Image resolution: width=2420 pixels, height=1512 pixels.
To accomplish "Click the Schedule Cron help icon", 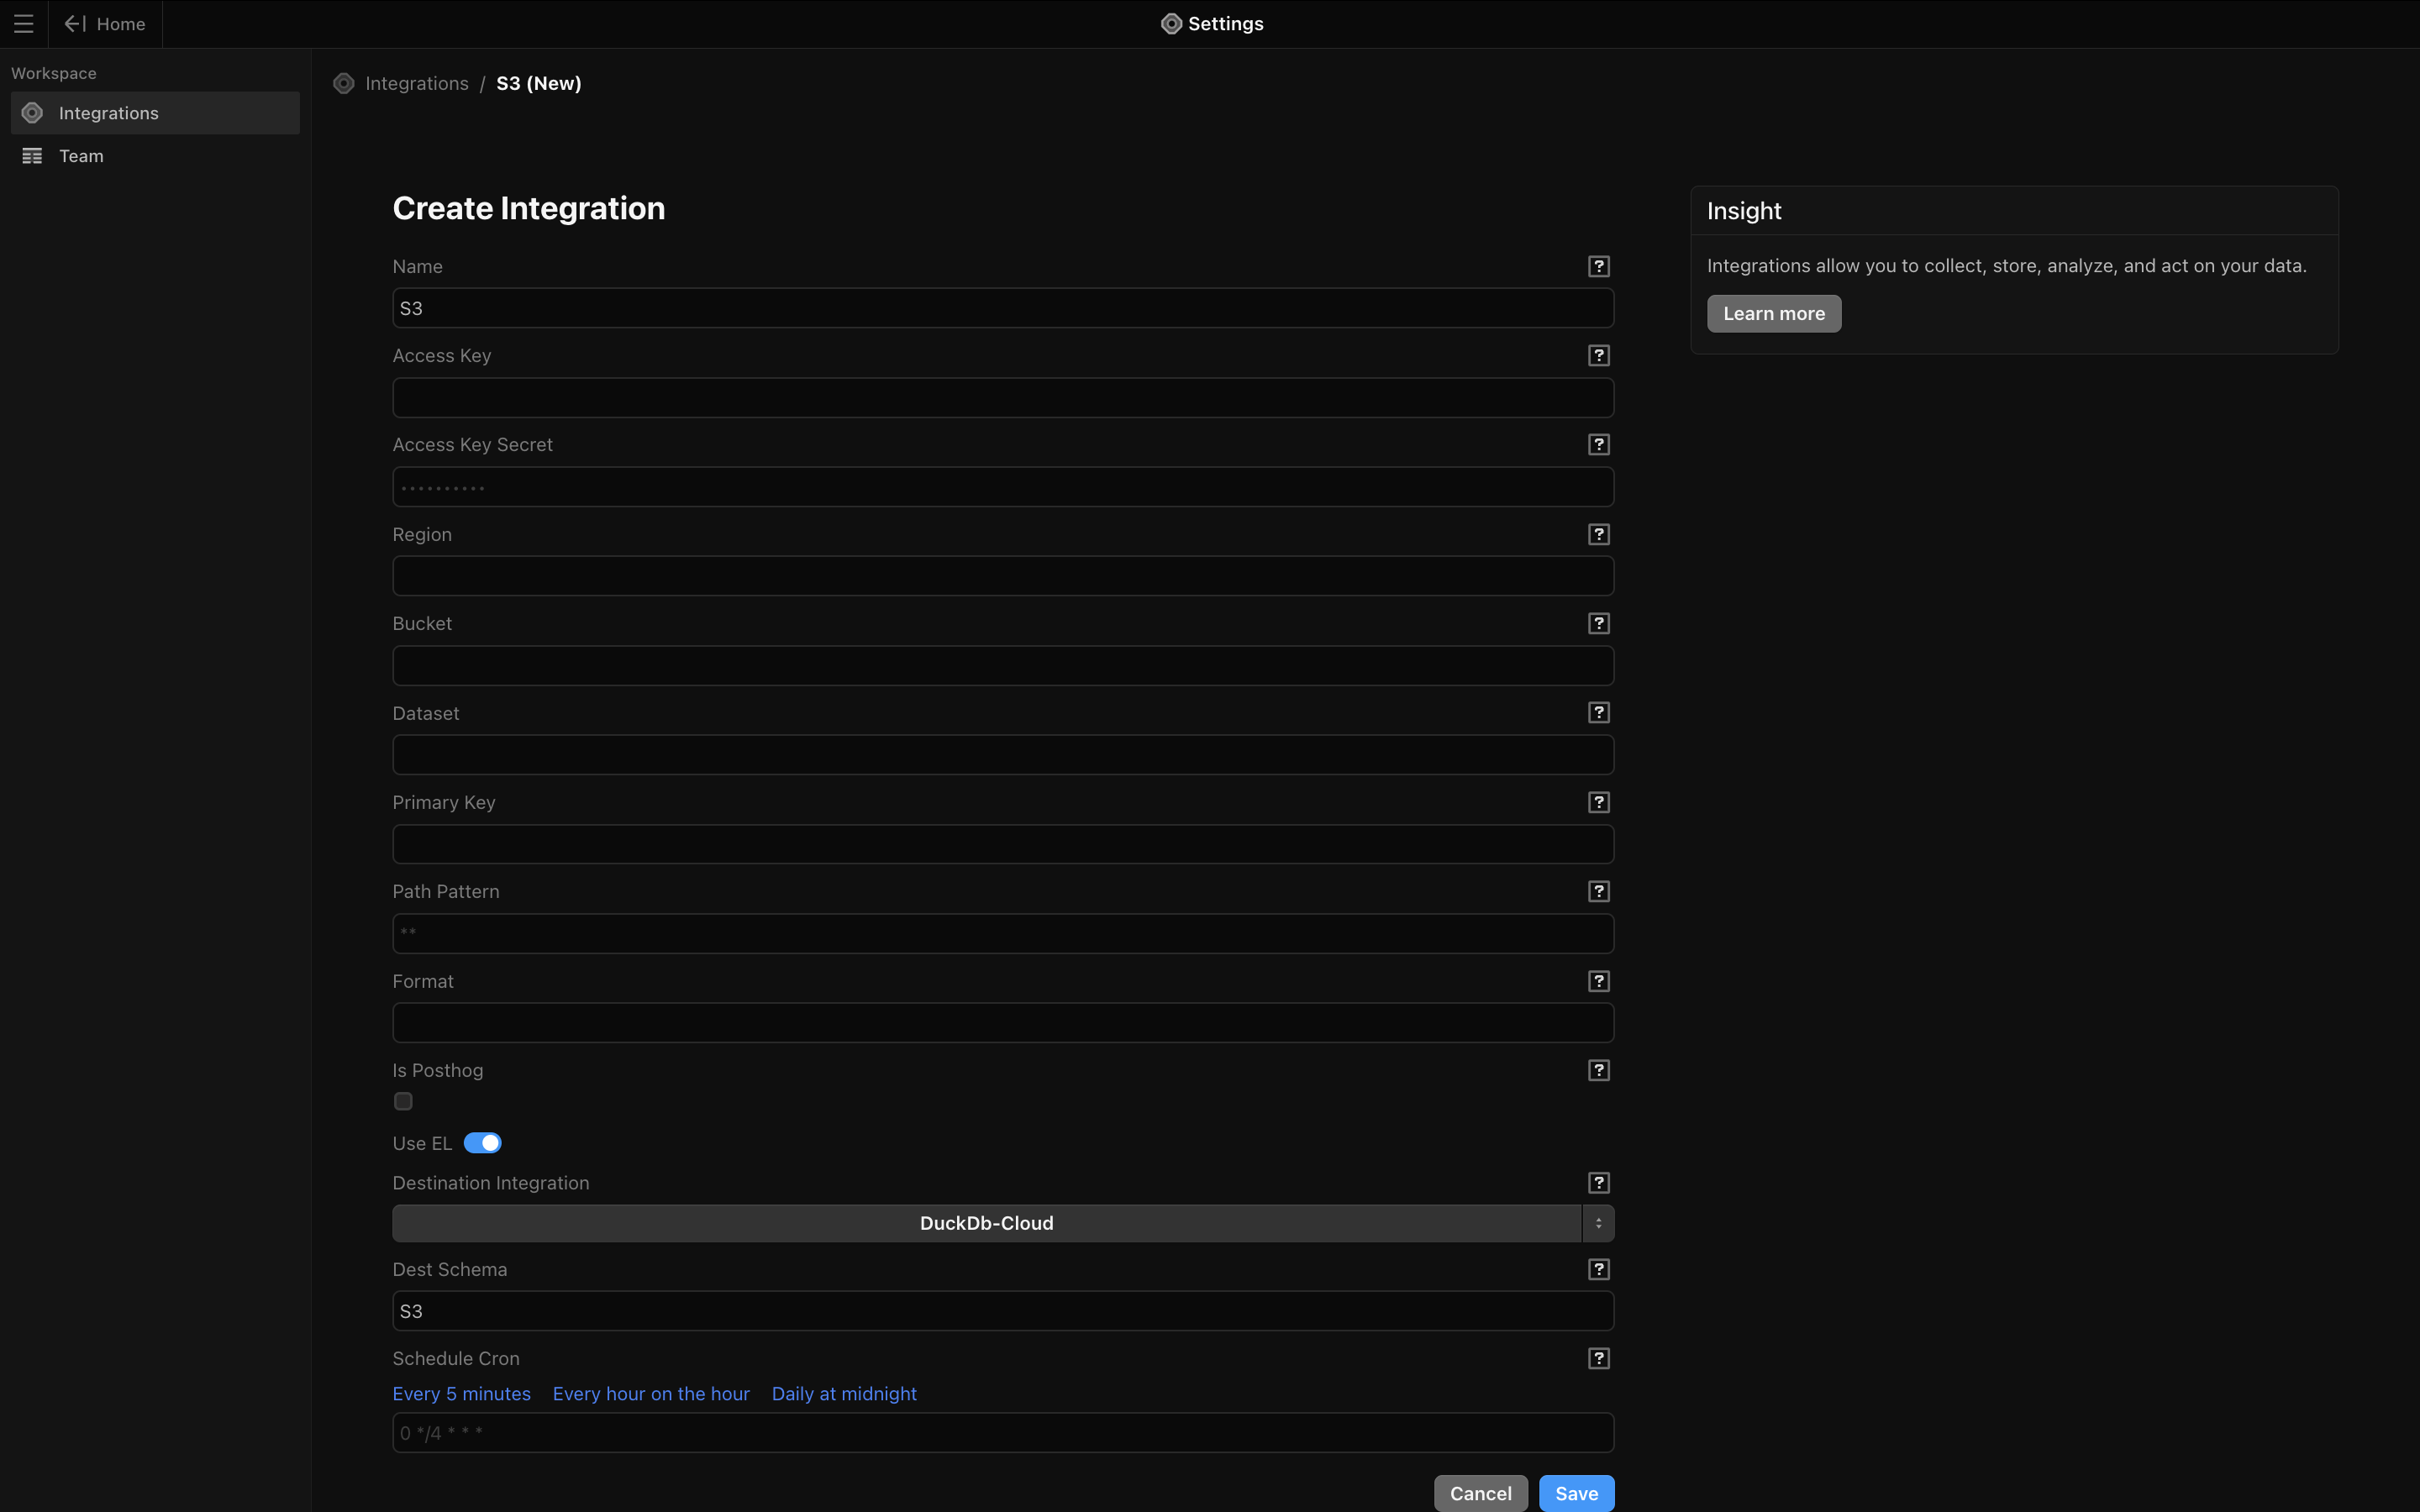I will pos(1598,1359).
